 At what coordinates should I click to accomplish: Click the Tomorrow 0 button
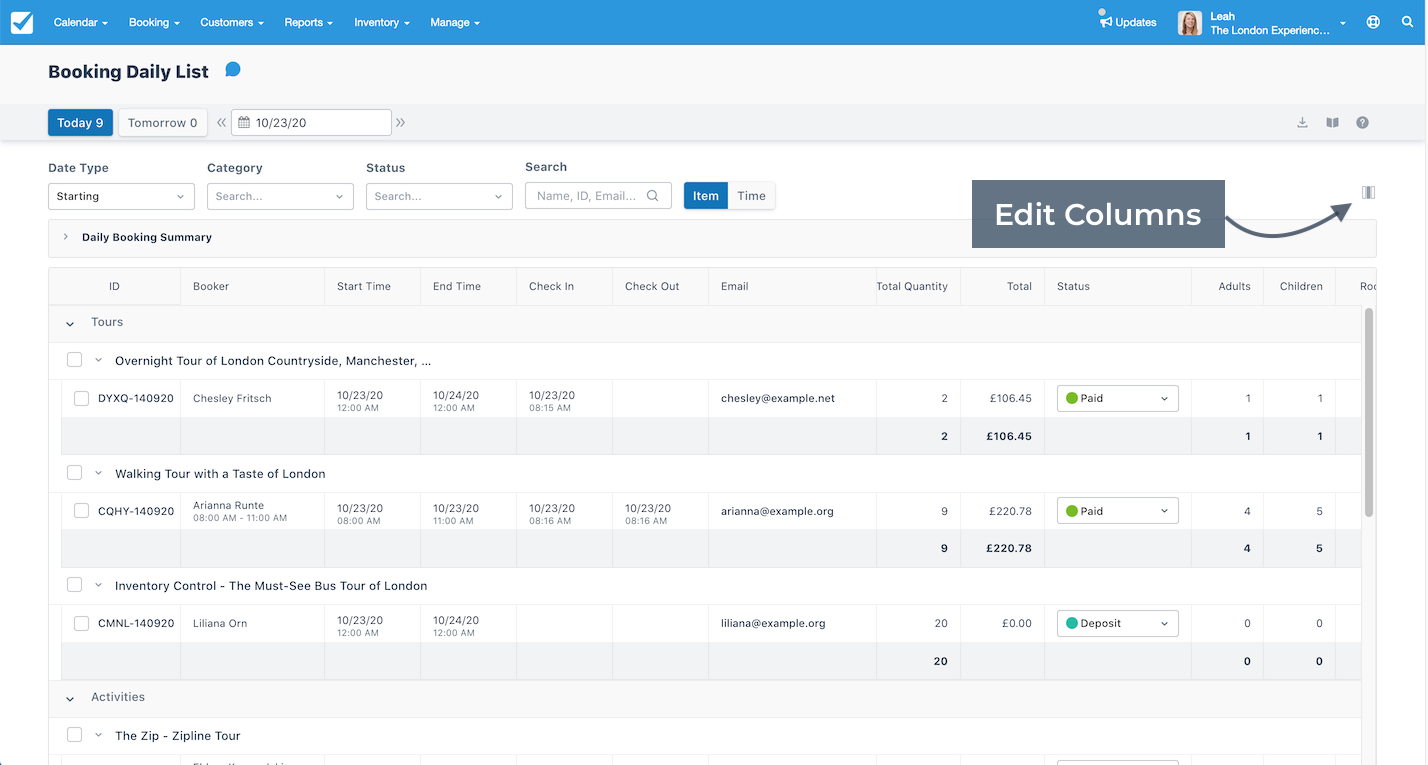pos(163,123)
